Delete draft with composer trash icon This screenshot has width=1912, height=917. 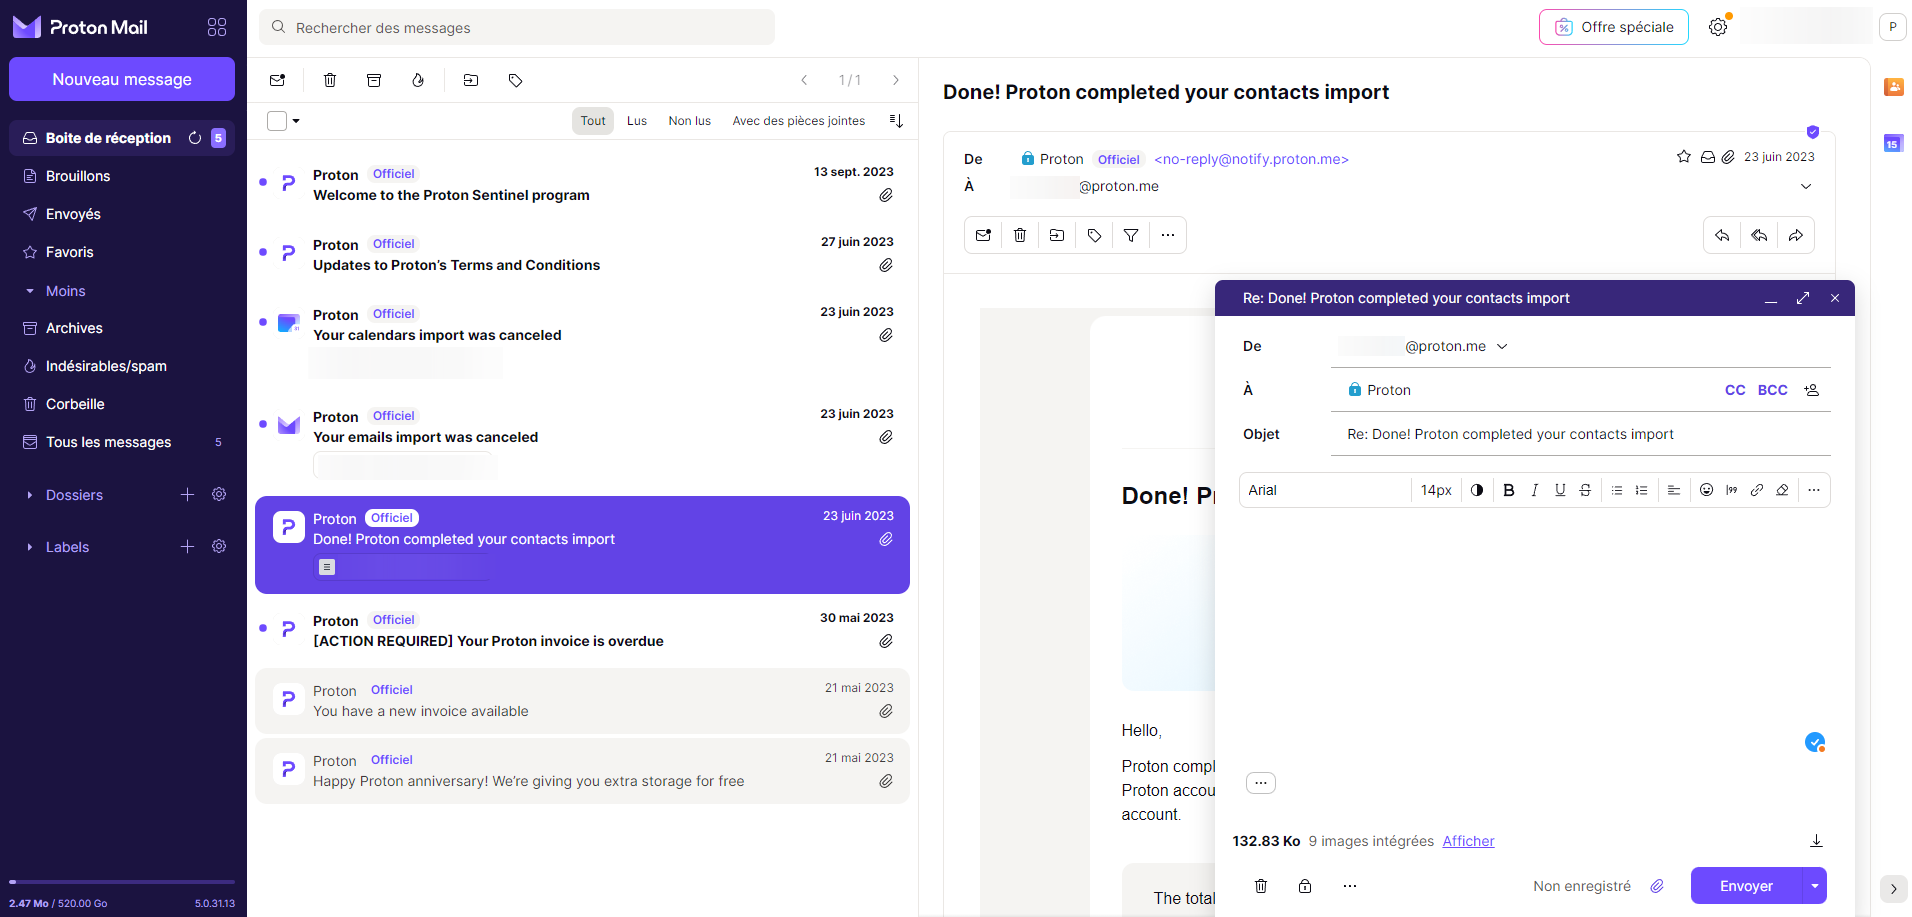point(1261,886)
